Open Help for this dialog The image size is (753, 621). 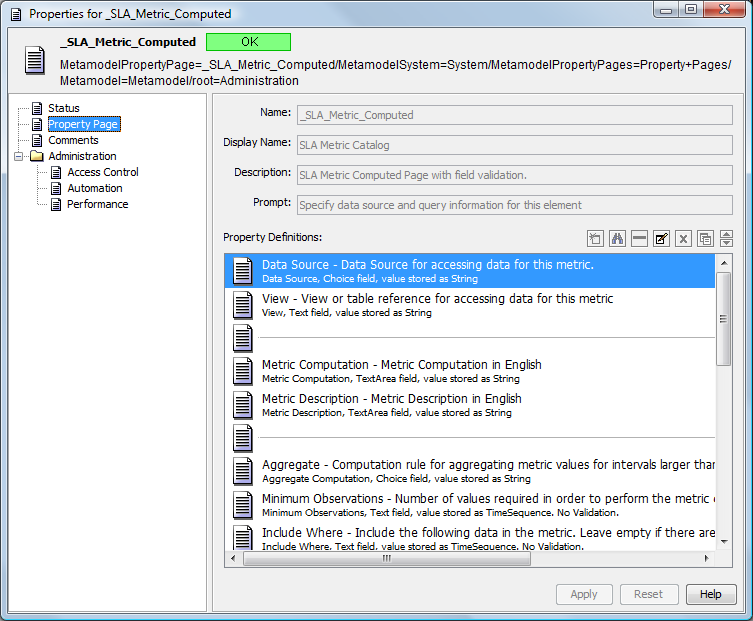click(711, 594)
